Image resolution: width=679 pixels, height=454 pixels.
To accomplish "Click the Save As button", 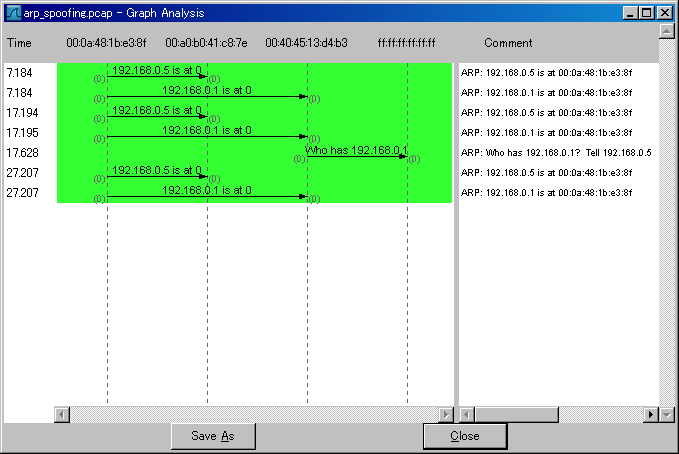I will coord(212,436).
